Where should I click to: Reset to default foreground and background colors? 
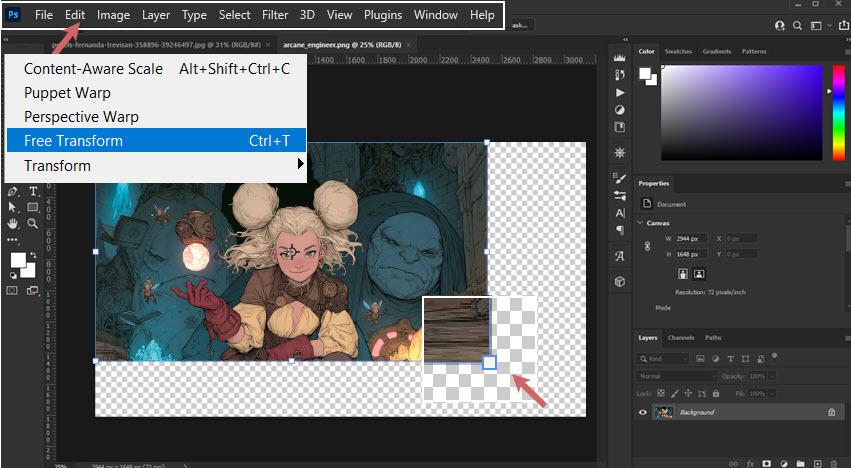pyautogui.click(x=13, y=275)
